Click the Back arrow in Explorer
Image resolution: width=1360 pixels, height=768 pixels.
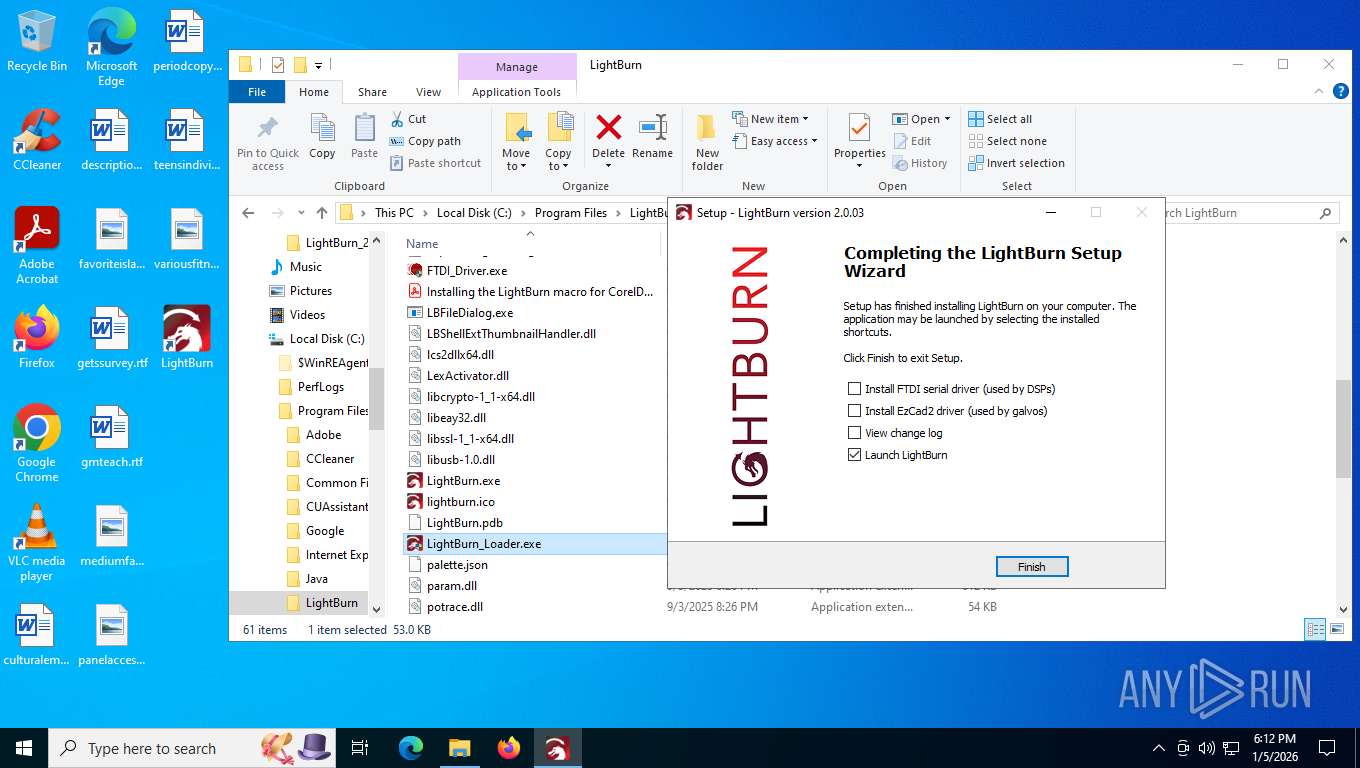click(x=248, y=213)
